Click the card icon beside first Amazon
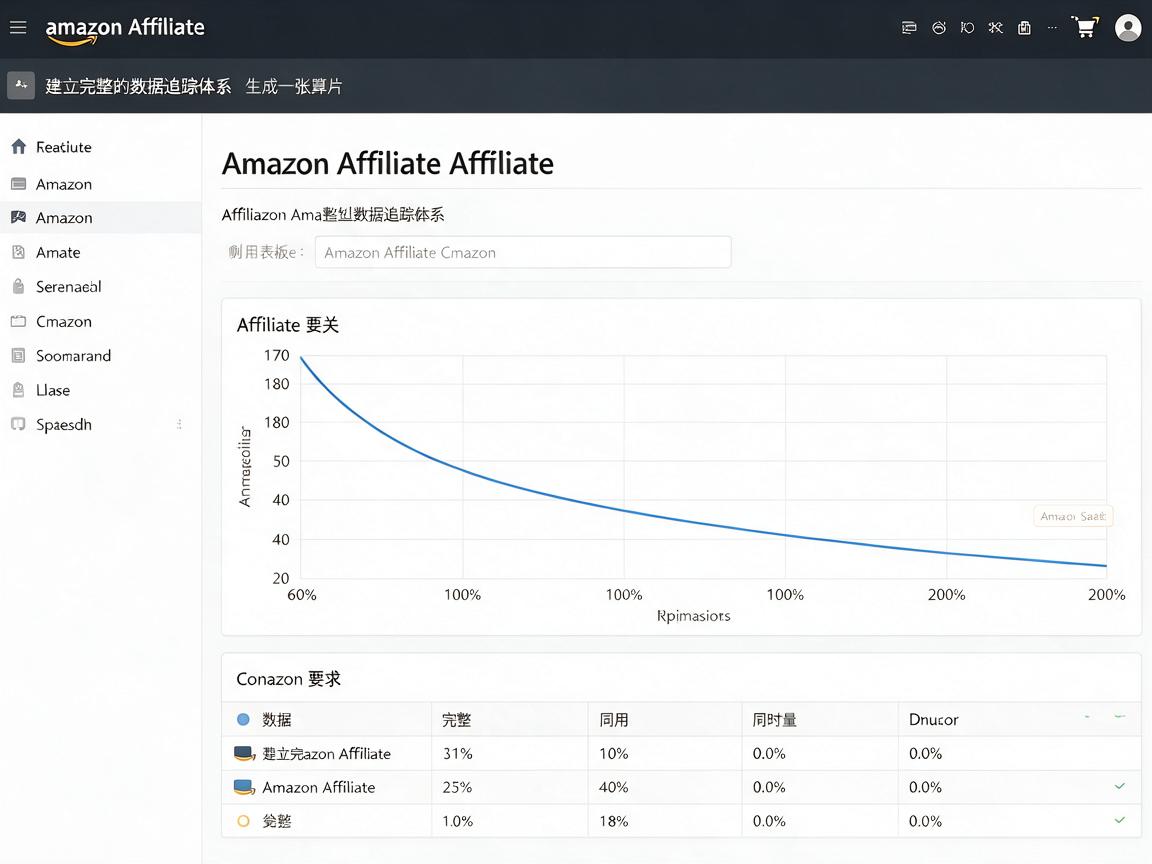 coord(19,184)
